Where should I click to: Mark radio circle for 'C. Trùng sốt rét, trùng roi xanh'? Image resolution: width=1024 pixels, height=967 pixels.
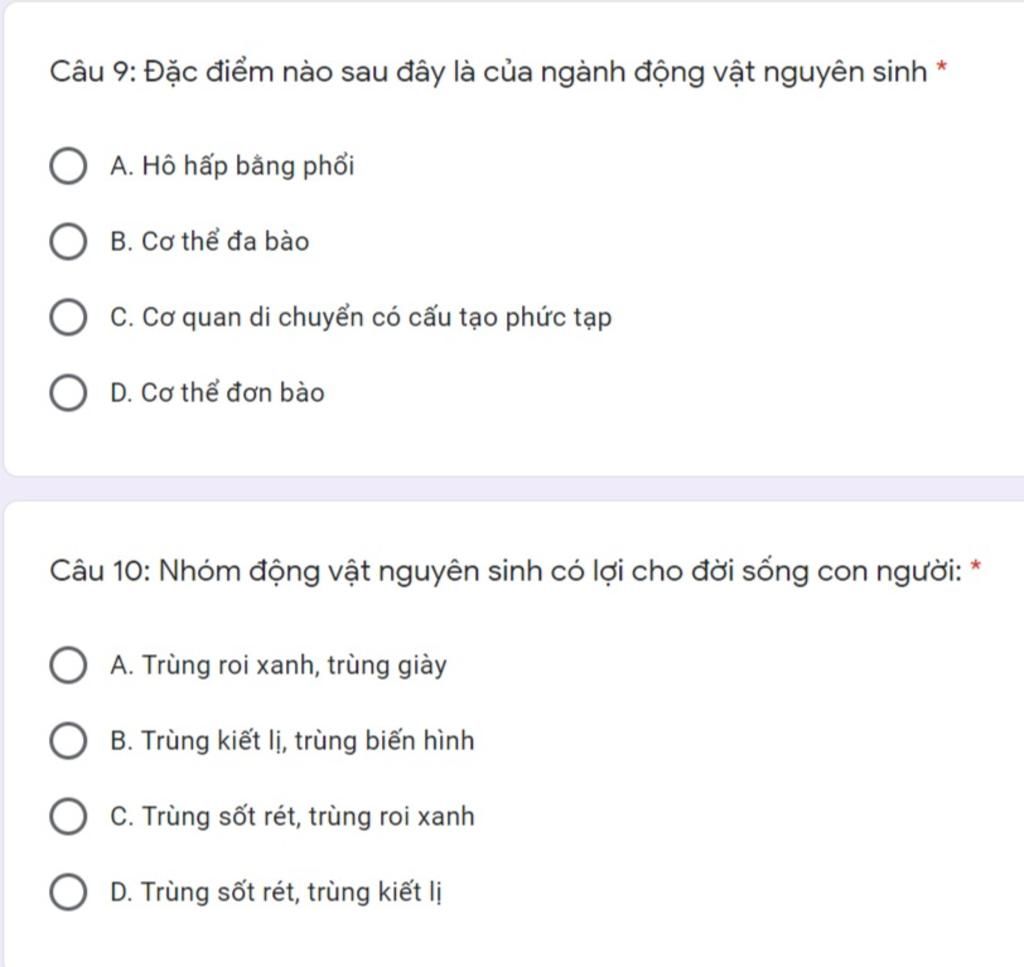pos(68,817)
